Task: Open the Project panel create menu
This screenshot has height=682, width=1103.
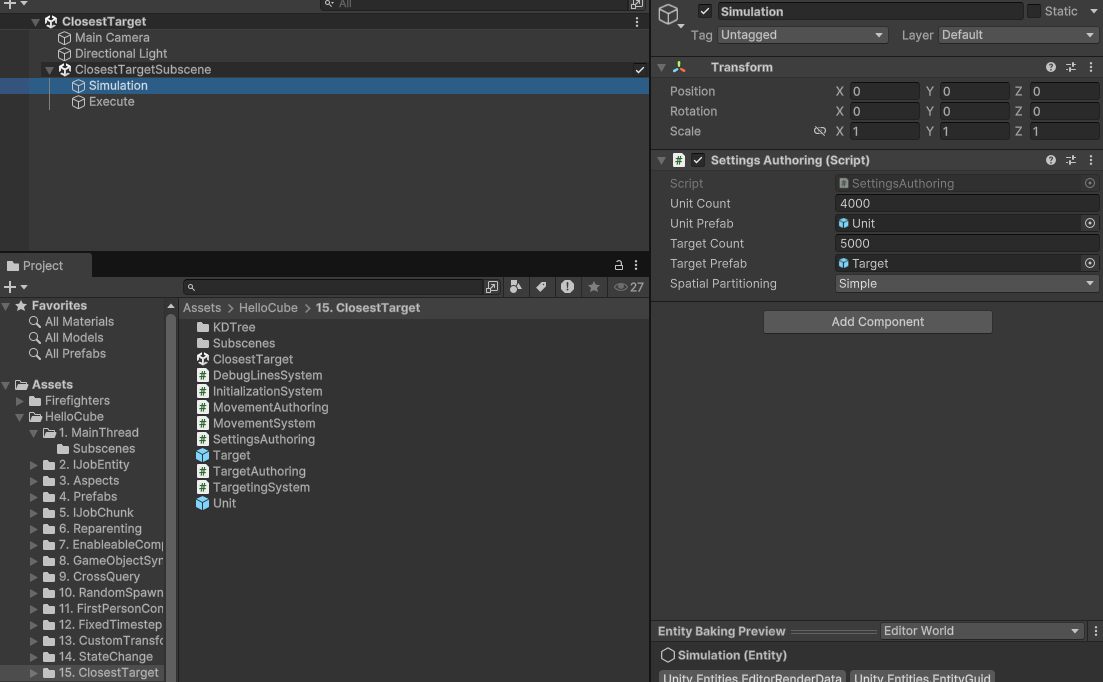Action: [15, 287]
